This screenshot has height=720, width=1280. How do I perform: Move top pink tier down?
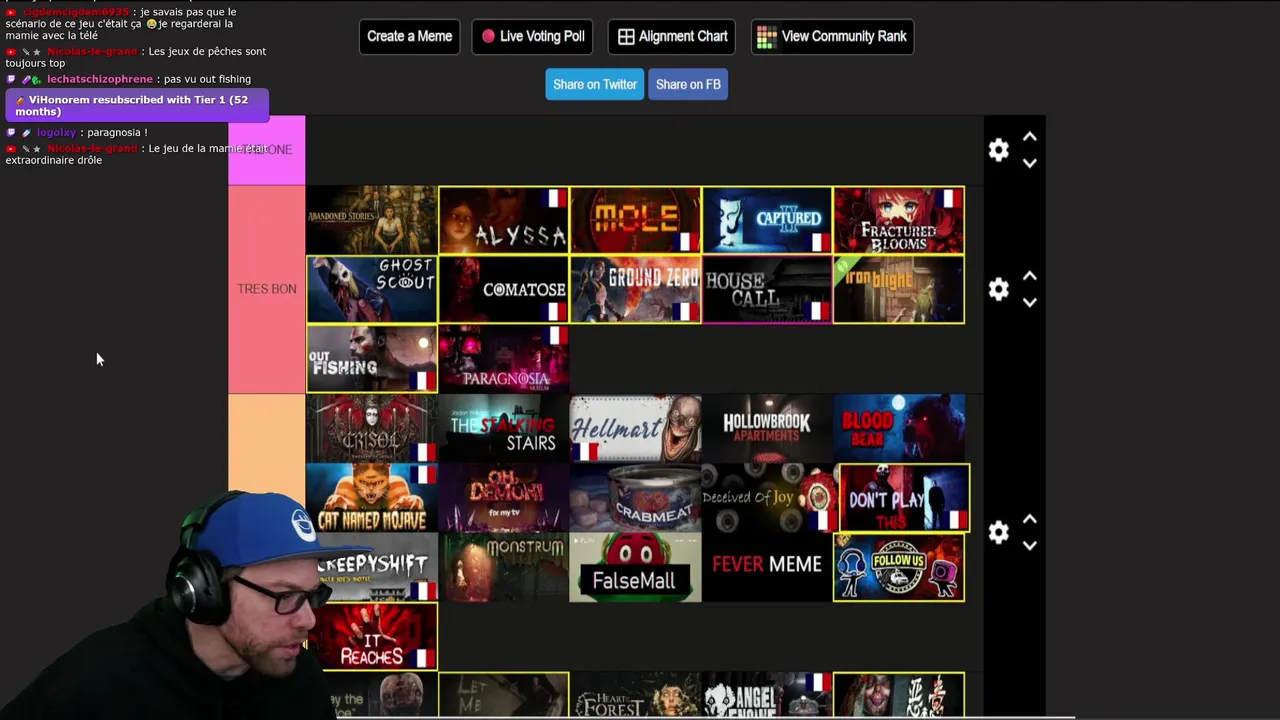point(1030,163)
